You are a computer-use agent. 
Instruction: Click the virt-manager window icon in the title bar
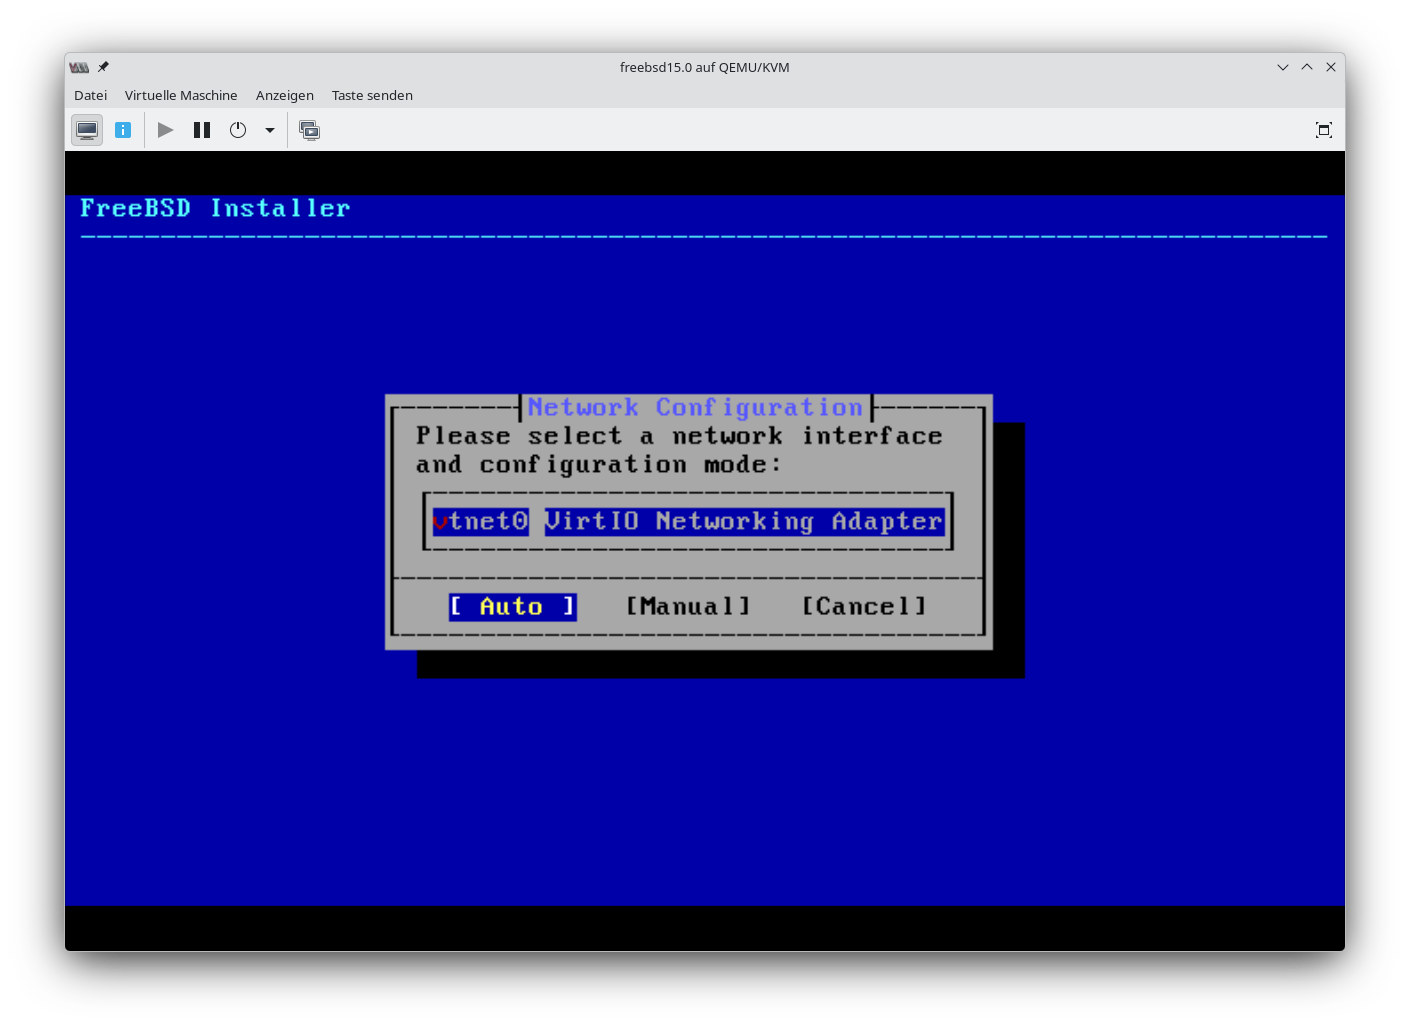pos(79,67)
